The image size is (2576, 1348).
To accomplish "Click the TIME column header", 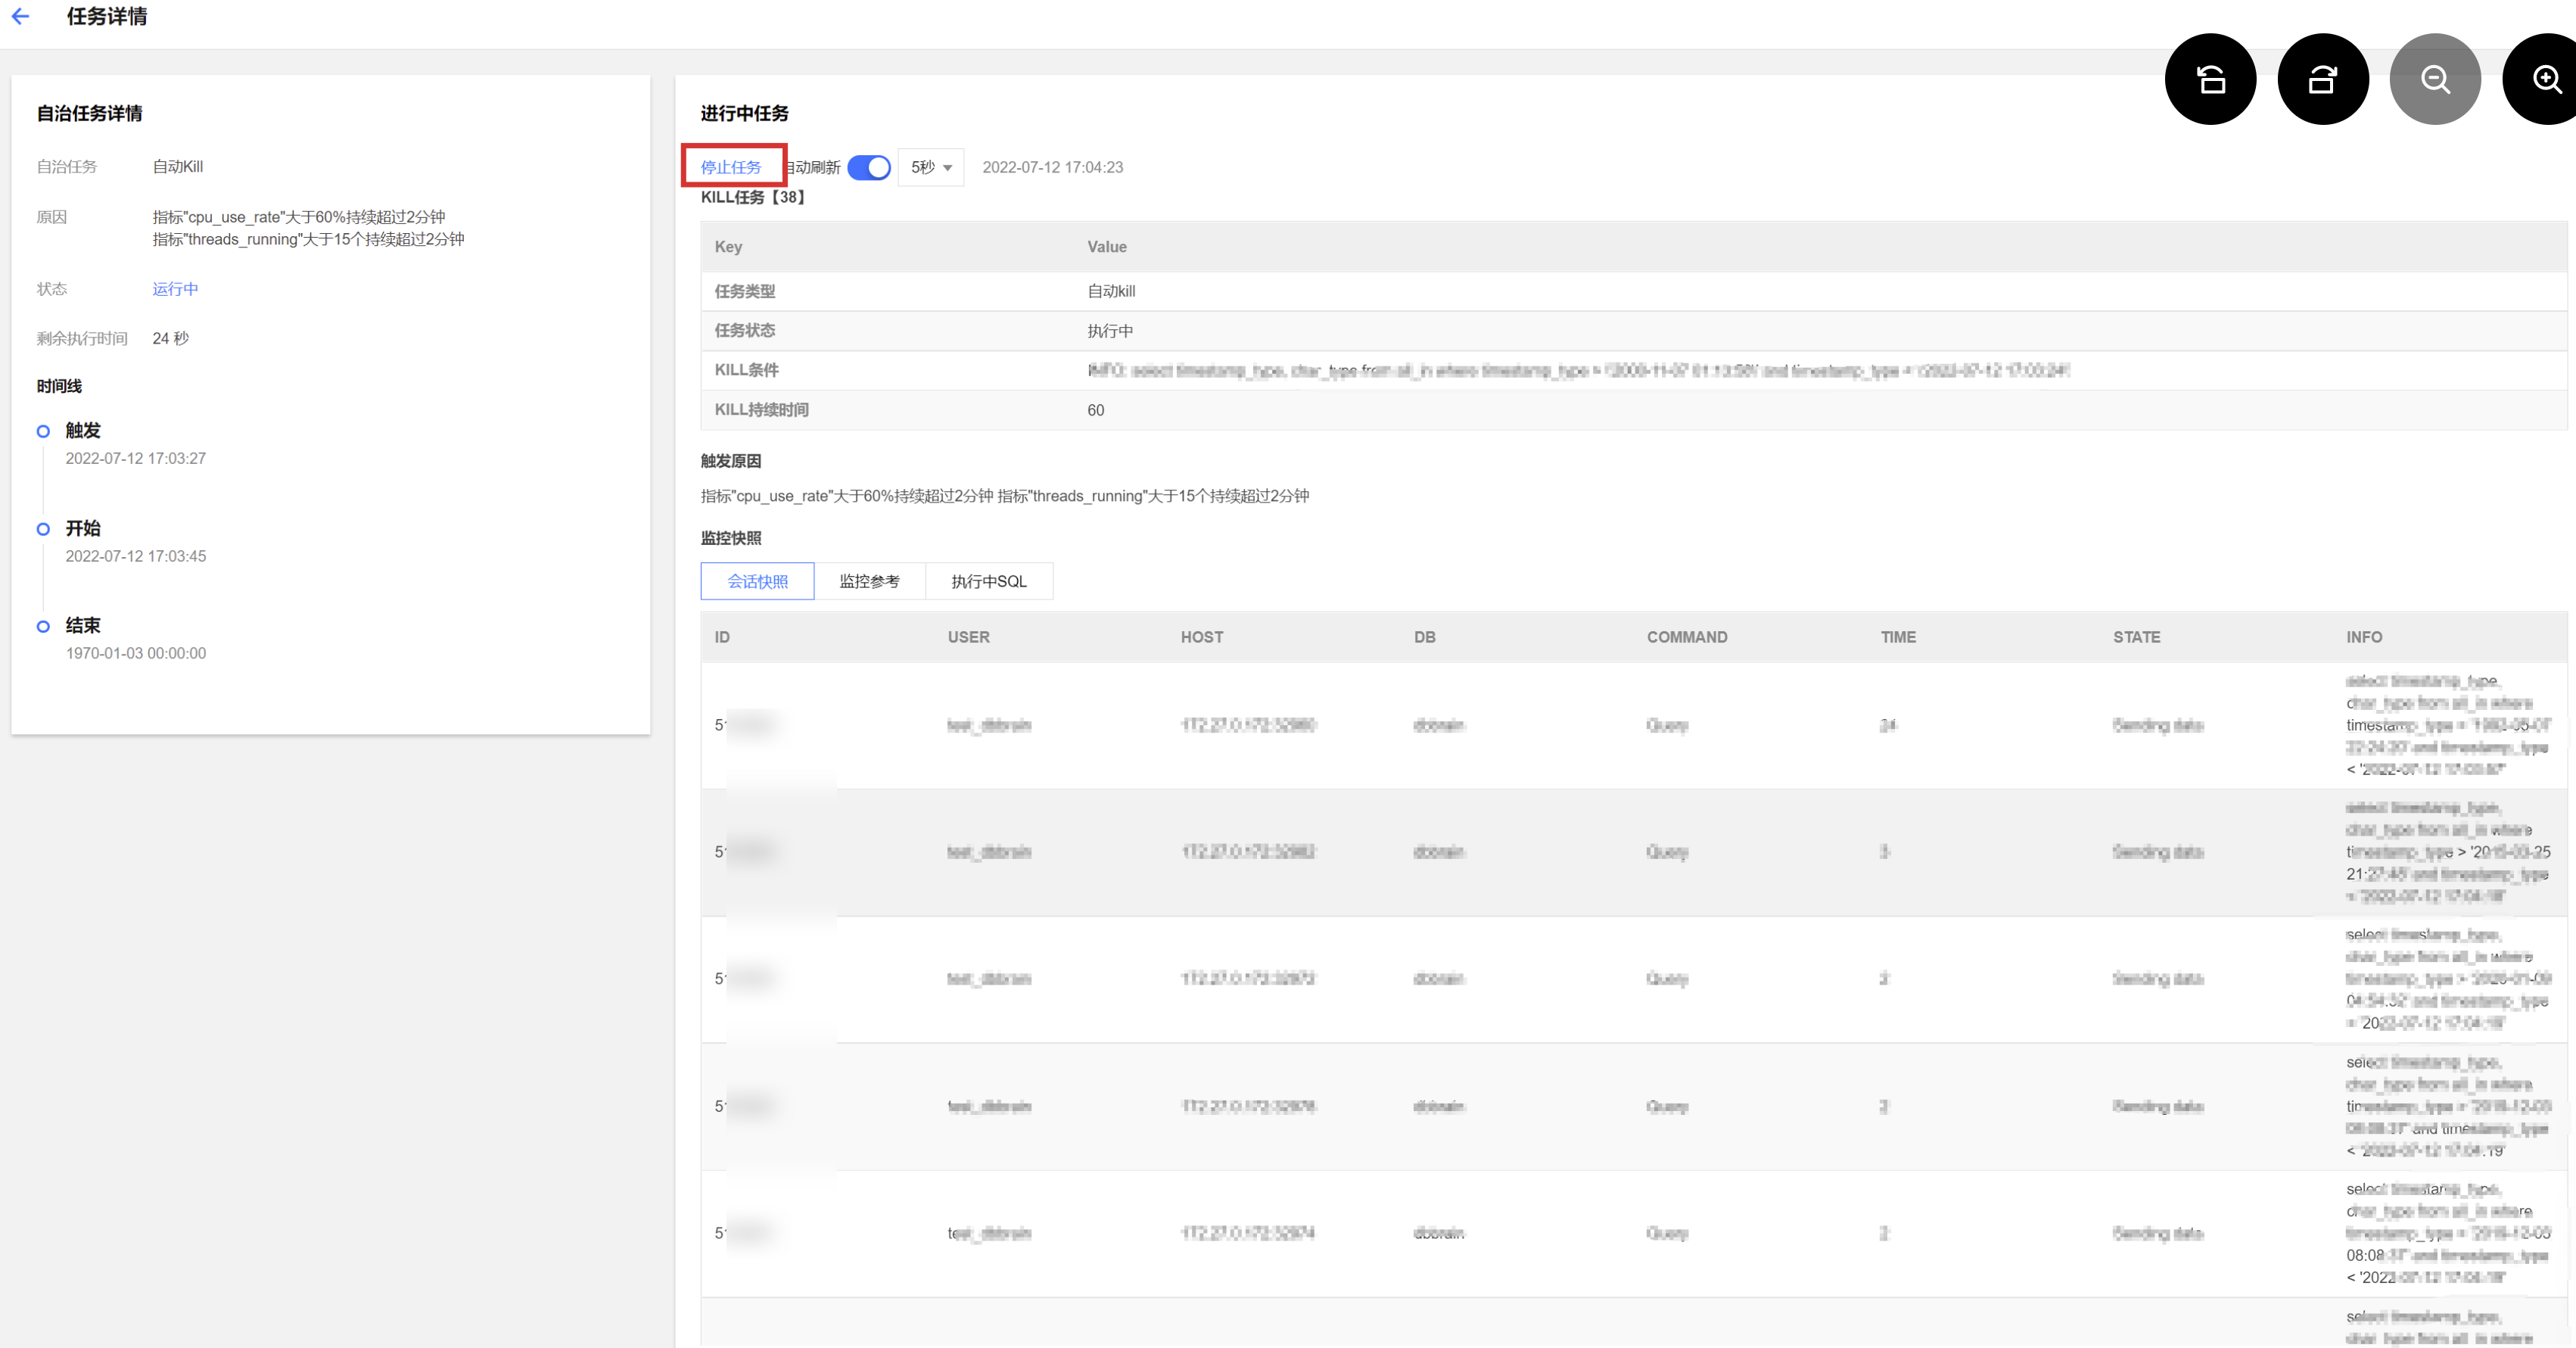I will [x=1898, y=638].
